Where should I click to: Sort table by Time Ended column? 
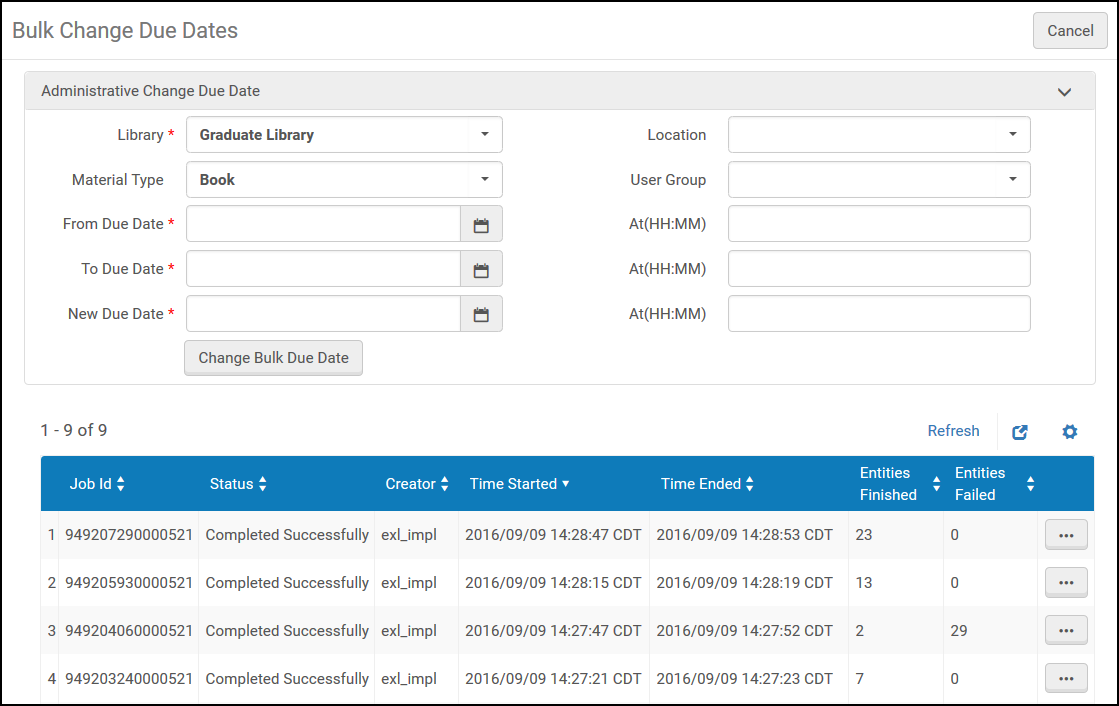[x=707, y=484]
